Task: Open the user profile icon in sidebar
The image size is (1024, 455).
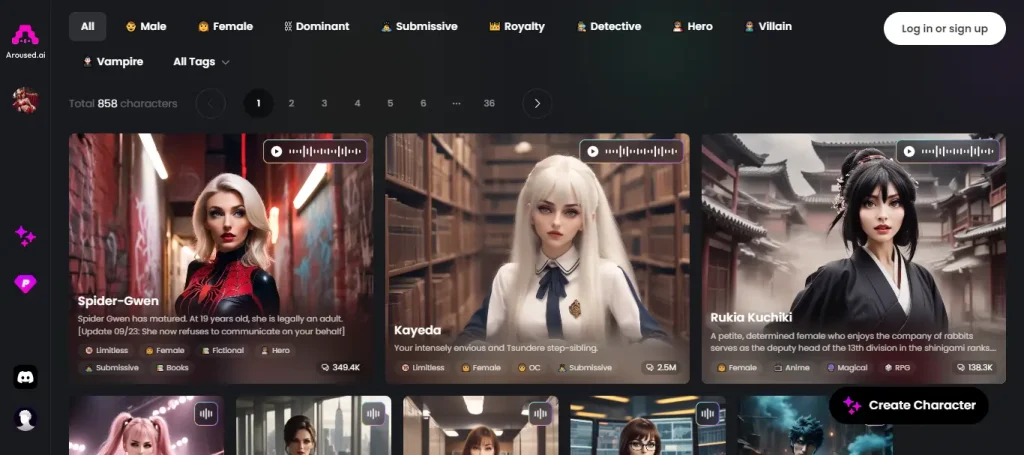Action: click(25, 419)
